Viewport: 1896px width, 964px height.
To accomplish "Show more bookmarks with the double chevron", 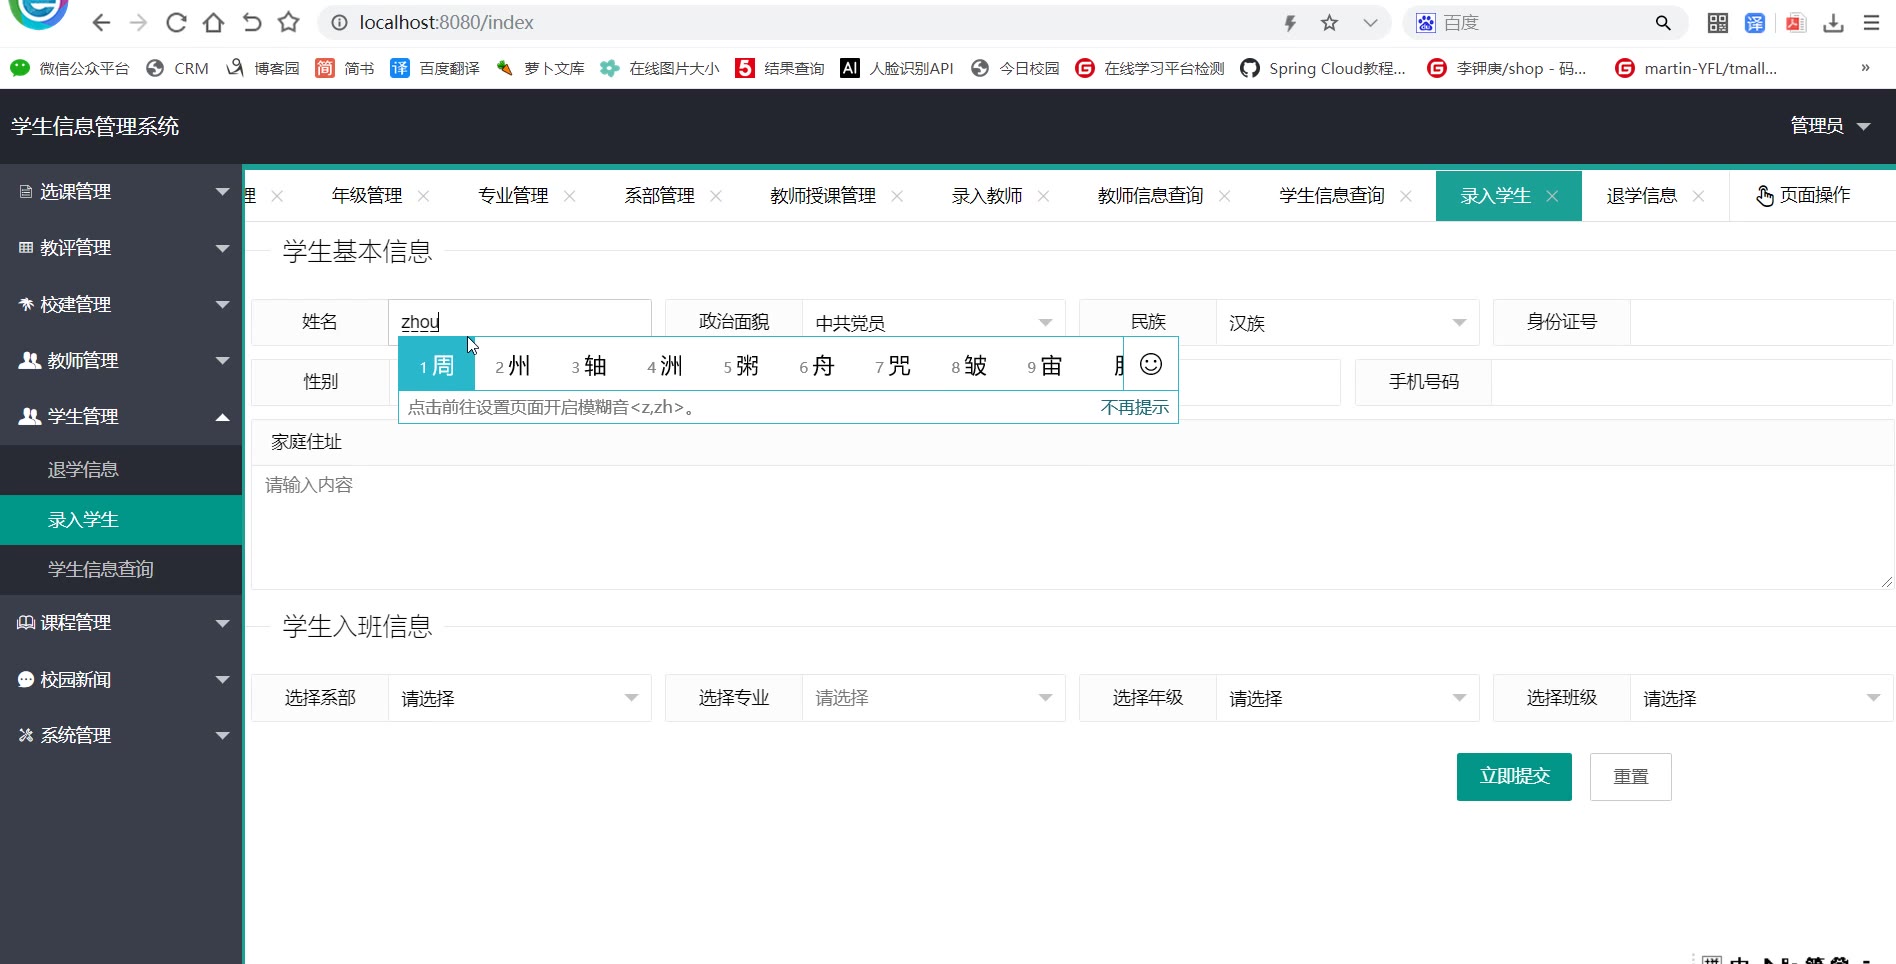I will (1865, 68).
